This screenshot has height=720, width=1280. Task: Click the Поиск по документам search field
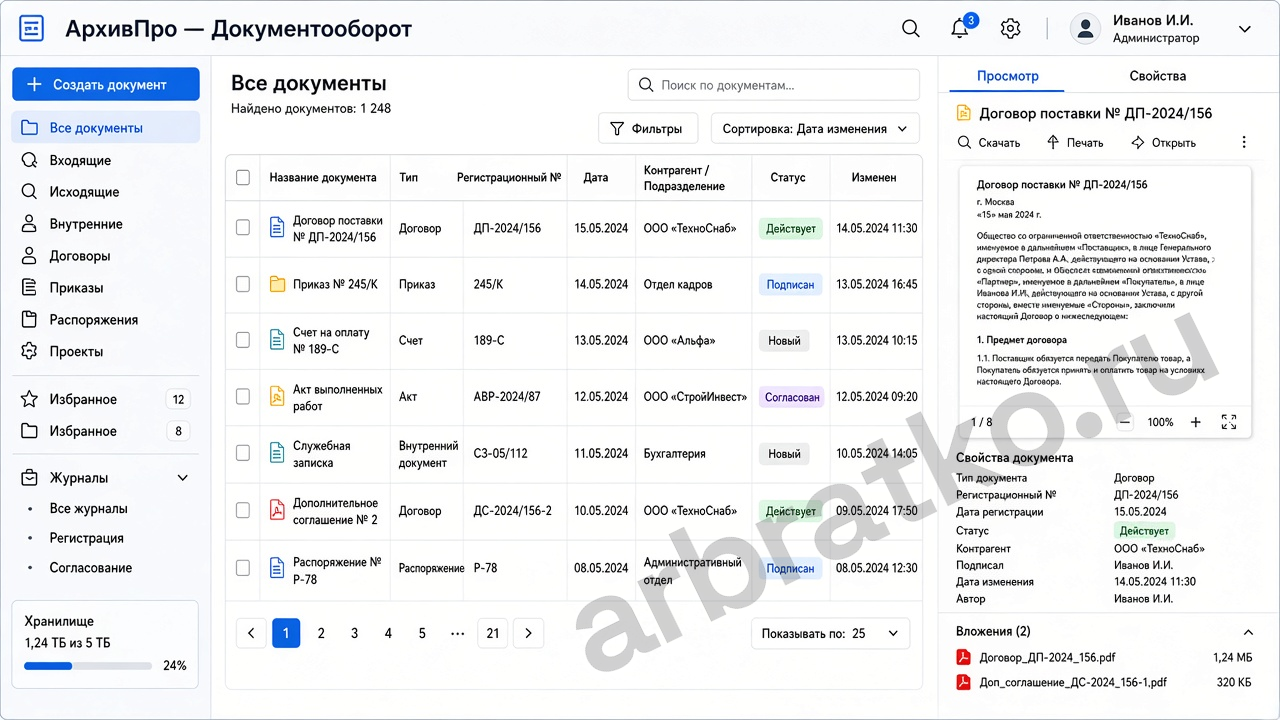click(774, 85)
